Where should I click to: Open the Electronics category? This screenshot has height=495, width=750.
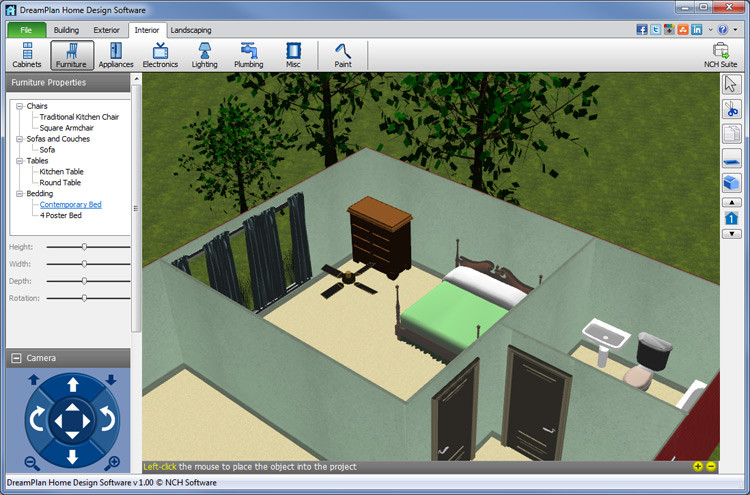160,55
